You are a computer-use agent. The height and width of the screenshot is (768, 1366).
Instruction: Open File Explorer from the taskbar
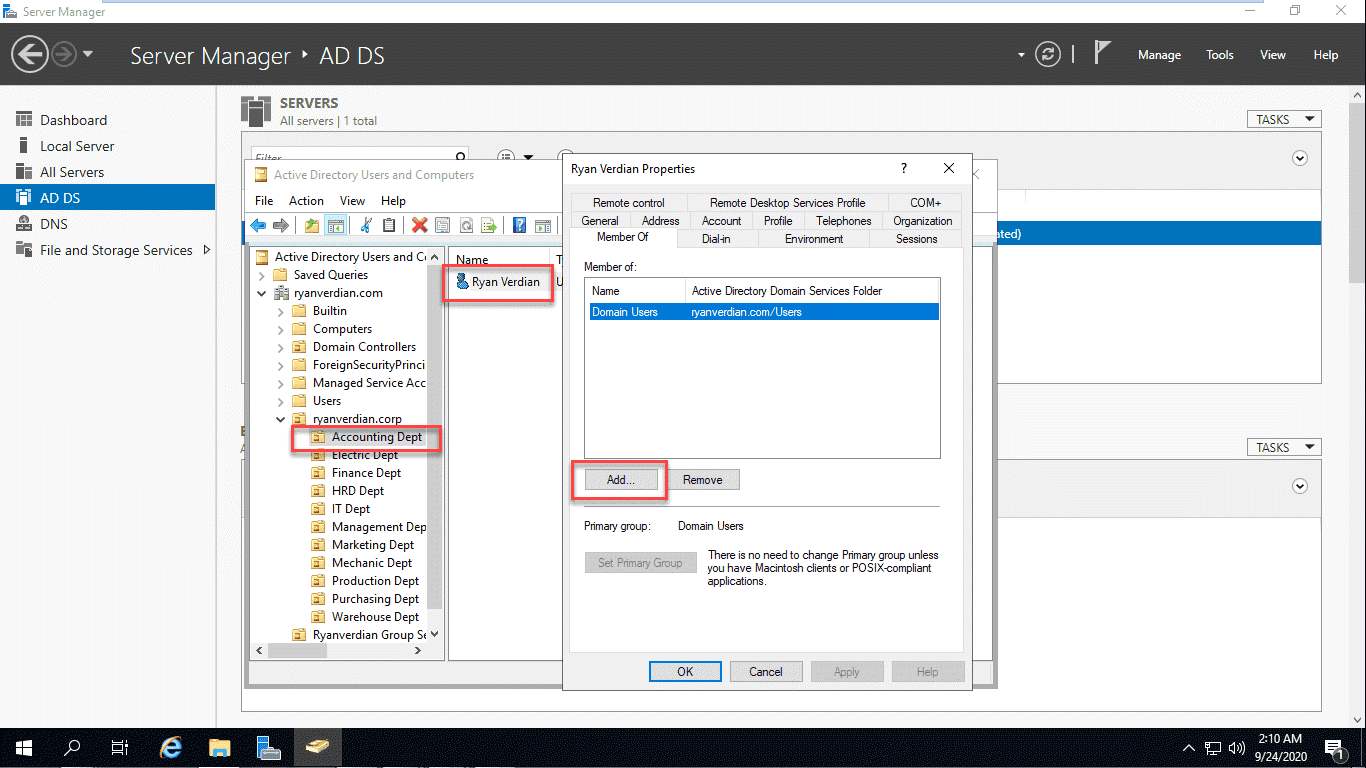220,747
